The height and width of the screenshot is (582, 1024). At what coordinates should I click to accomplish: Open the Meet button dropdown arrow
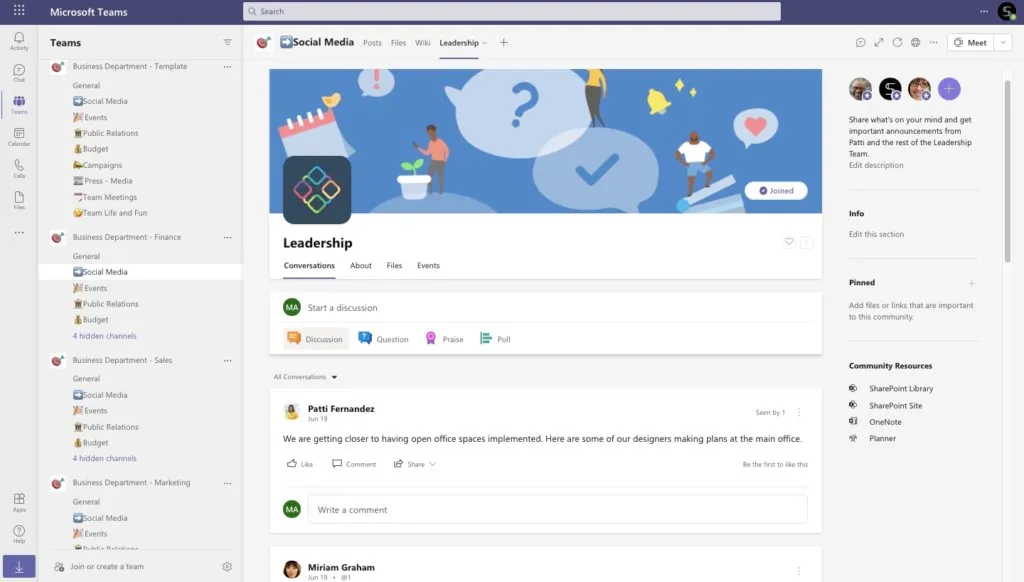[1003, 42]
